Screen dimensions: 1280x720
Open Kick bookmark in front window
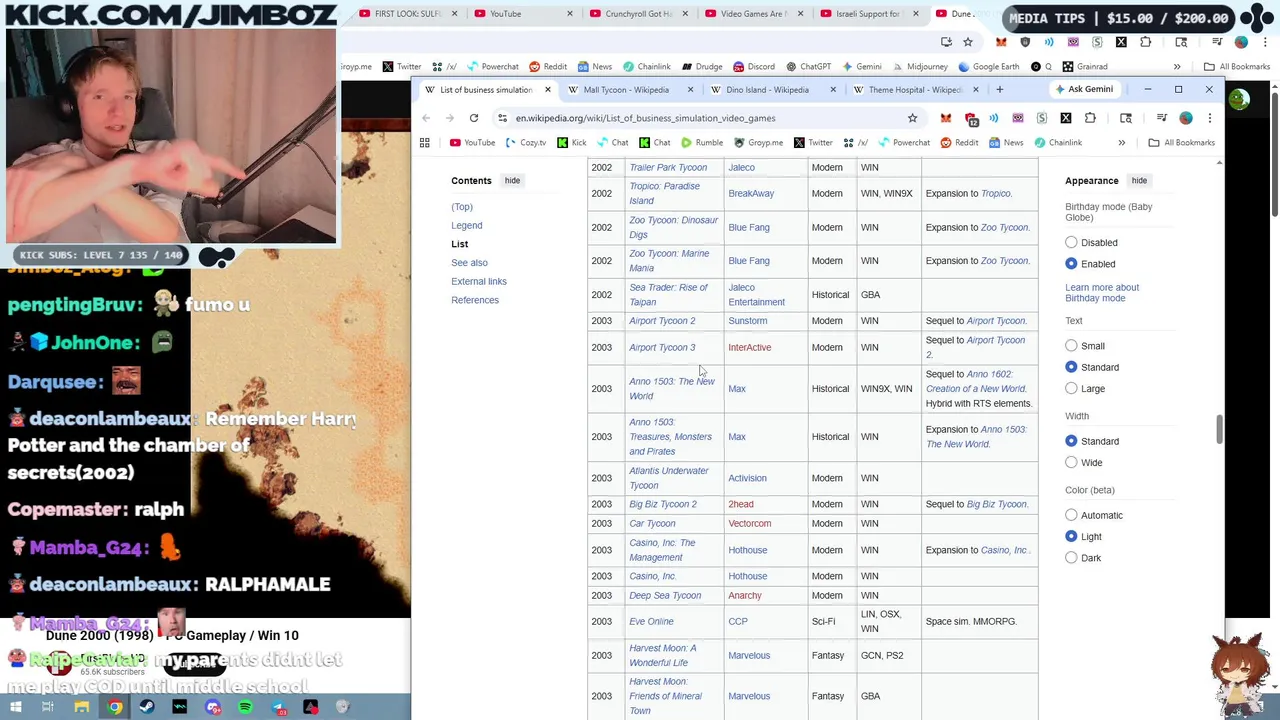[x=572, y=143]
